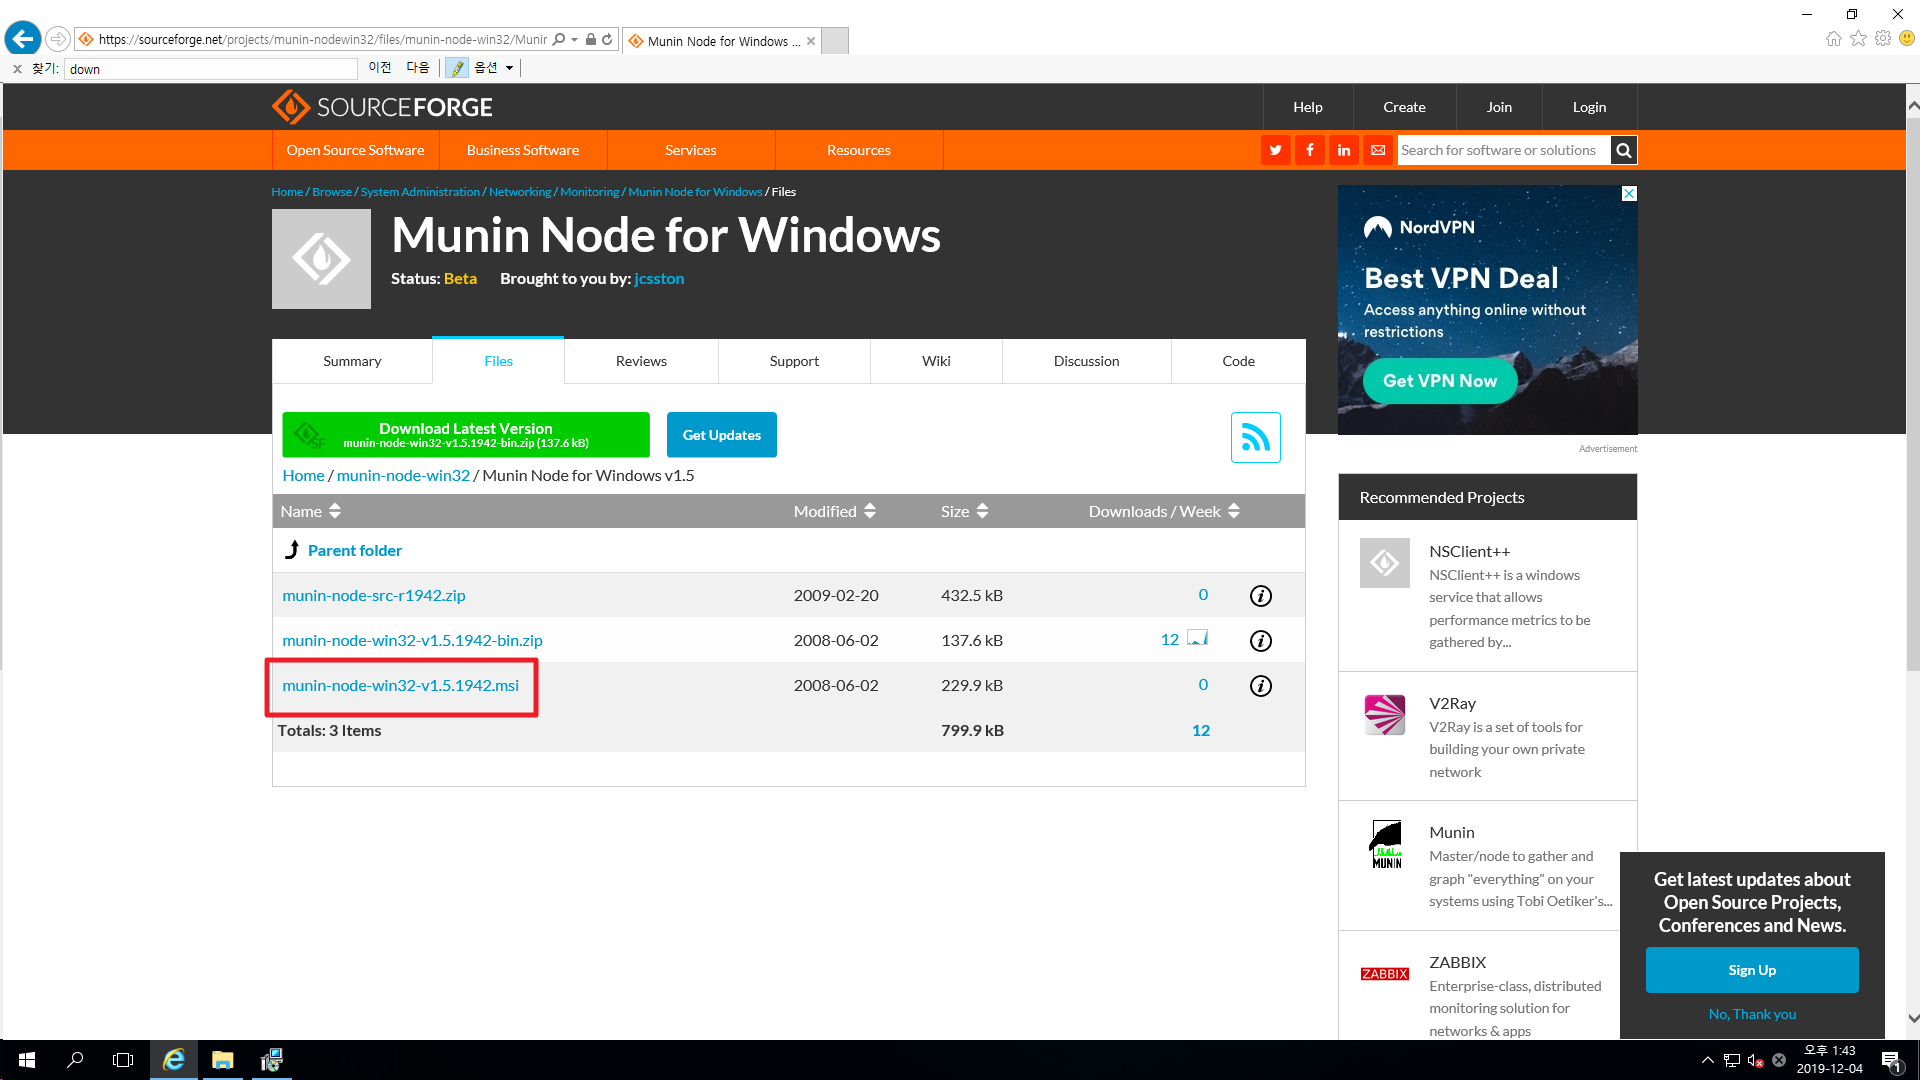The height and width of the screenshot is (1080, 1920).
Task: Share on LinkedIn icon
Action: (x=1344, y=150)
